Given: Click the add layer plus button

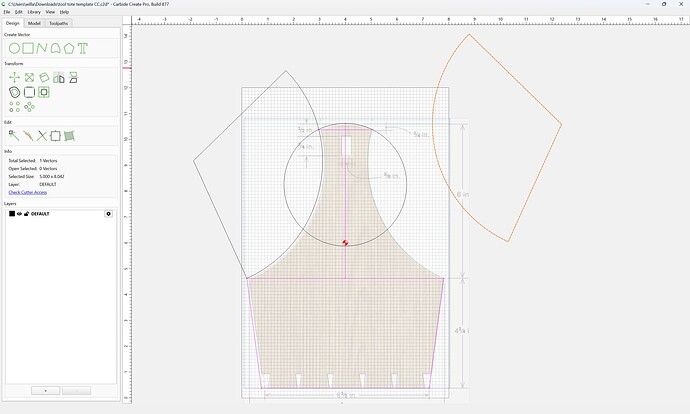Looking at the screenshot, I should coord(45,391).
